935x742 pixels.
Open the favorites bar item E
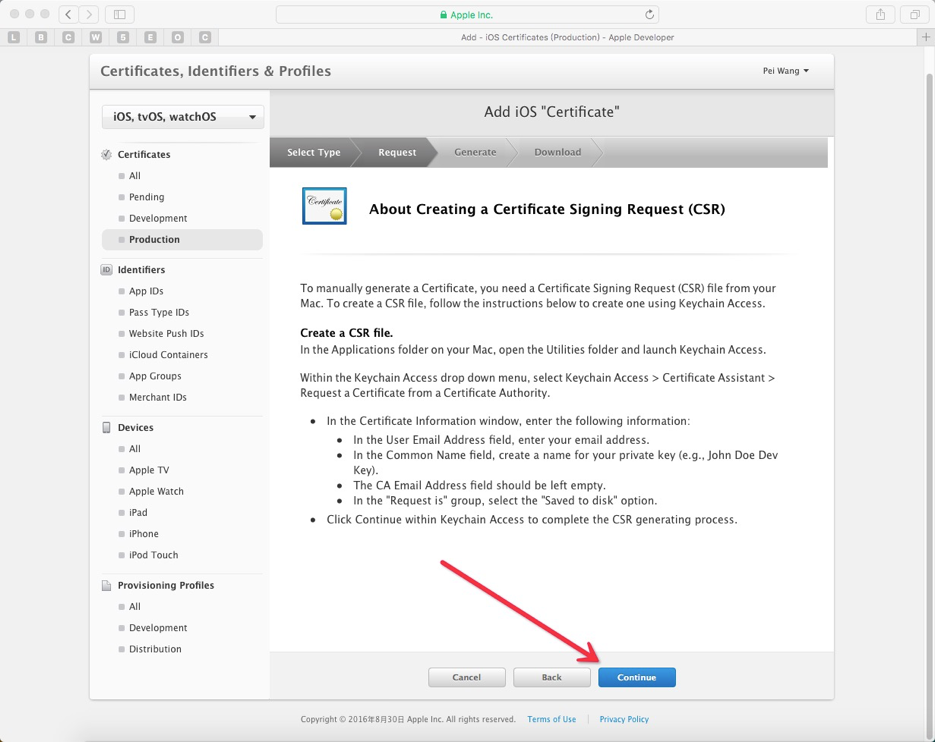[150, 37]
